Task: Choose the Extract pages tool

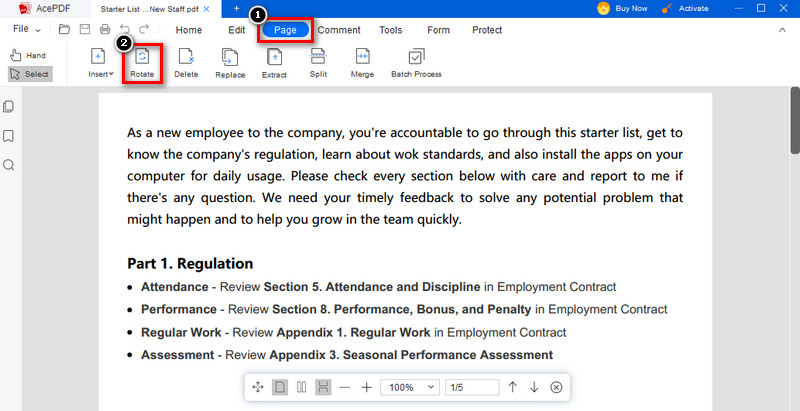Action: click(x=274, y=62)
